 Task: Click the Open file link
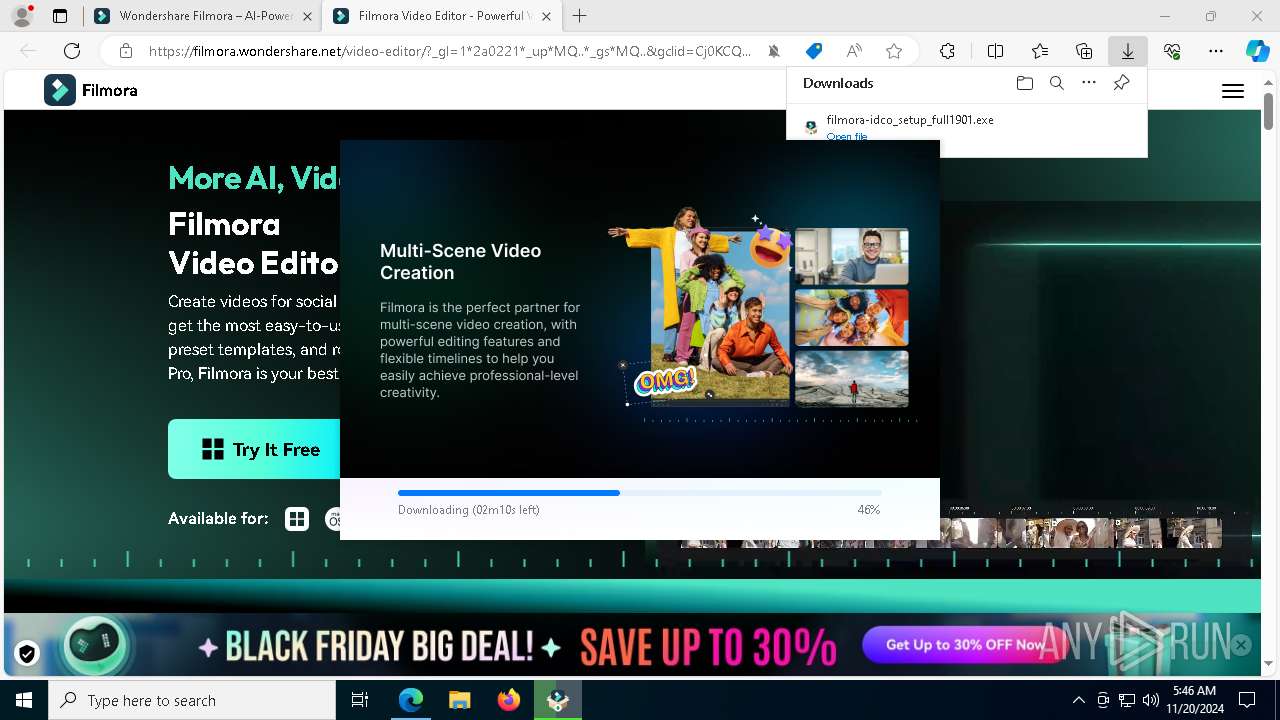pyautogui.click(x=847, y=136)
